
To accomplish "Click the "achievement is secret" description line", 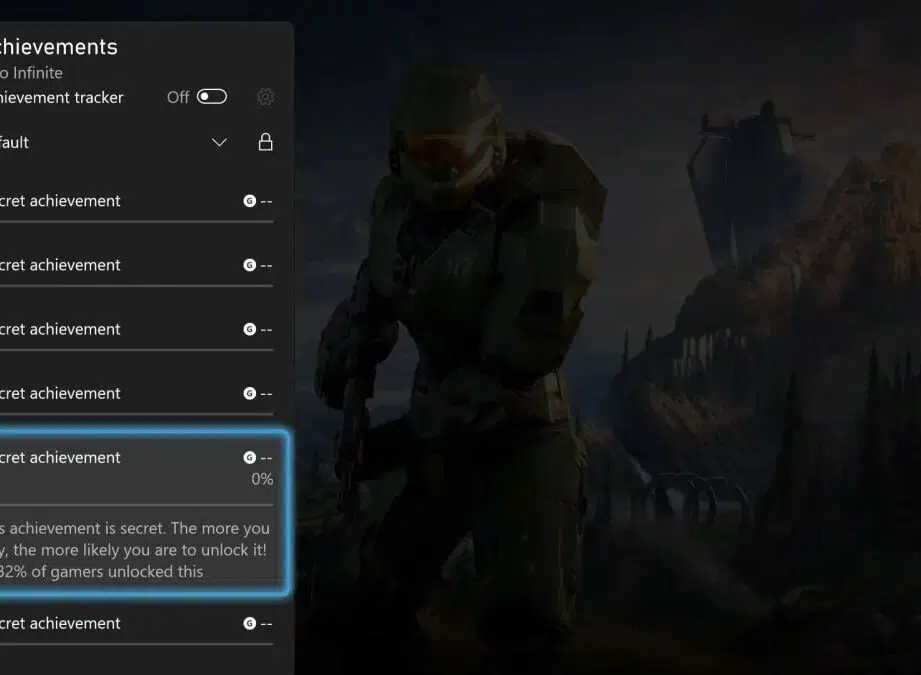I will (135, 528).
